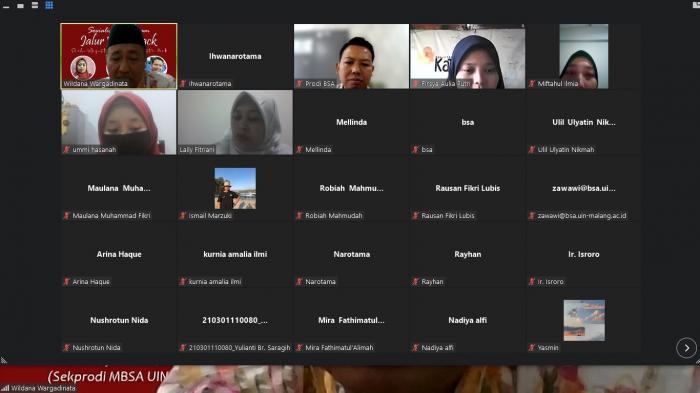Switch to gallery grid view icon

tap(49, 5)
